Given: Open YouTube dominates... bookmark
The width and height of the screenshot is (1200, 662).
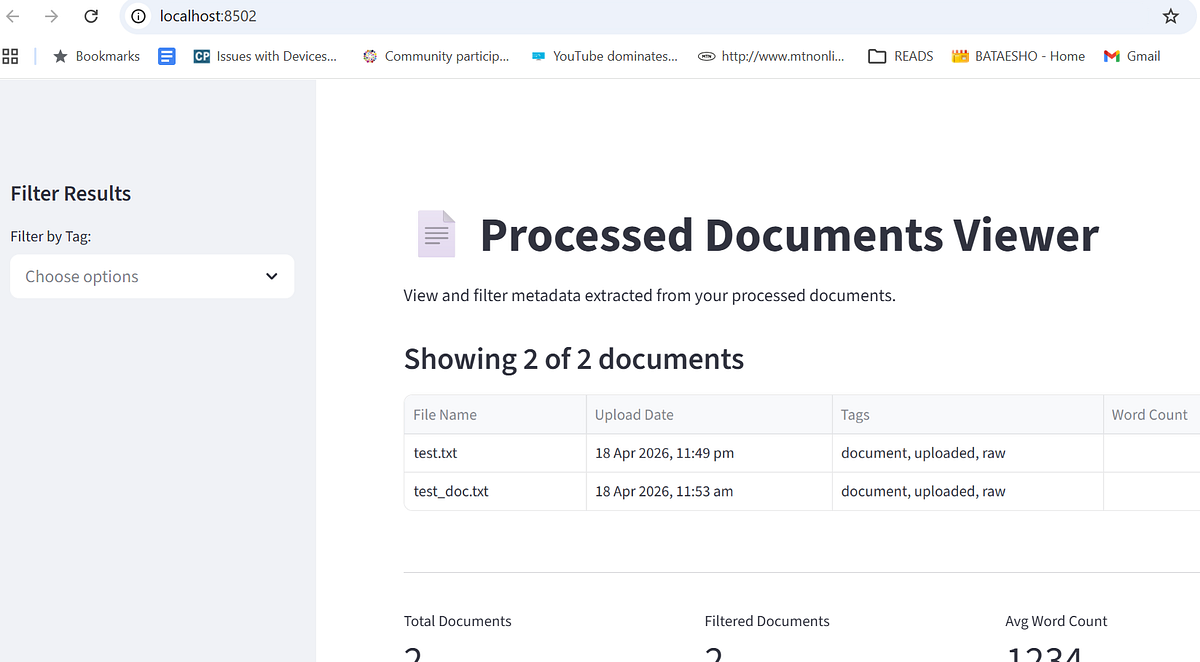Looking at the screenshot, I should (x=604, y=56).
